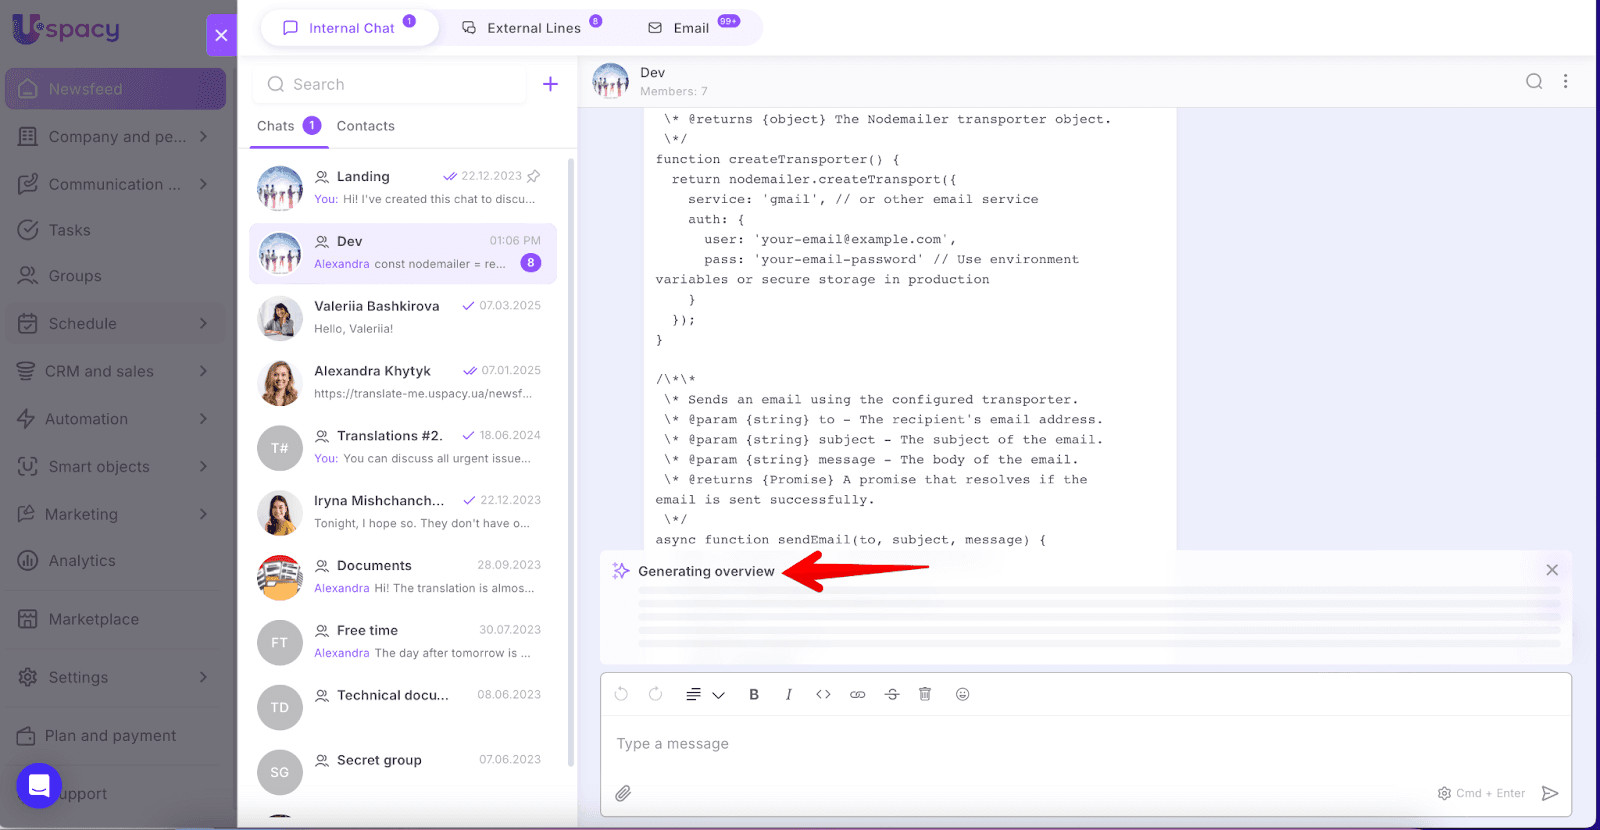Click the send message arrow icon
1600x830 pixels.
point(1550,793)
